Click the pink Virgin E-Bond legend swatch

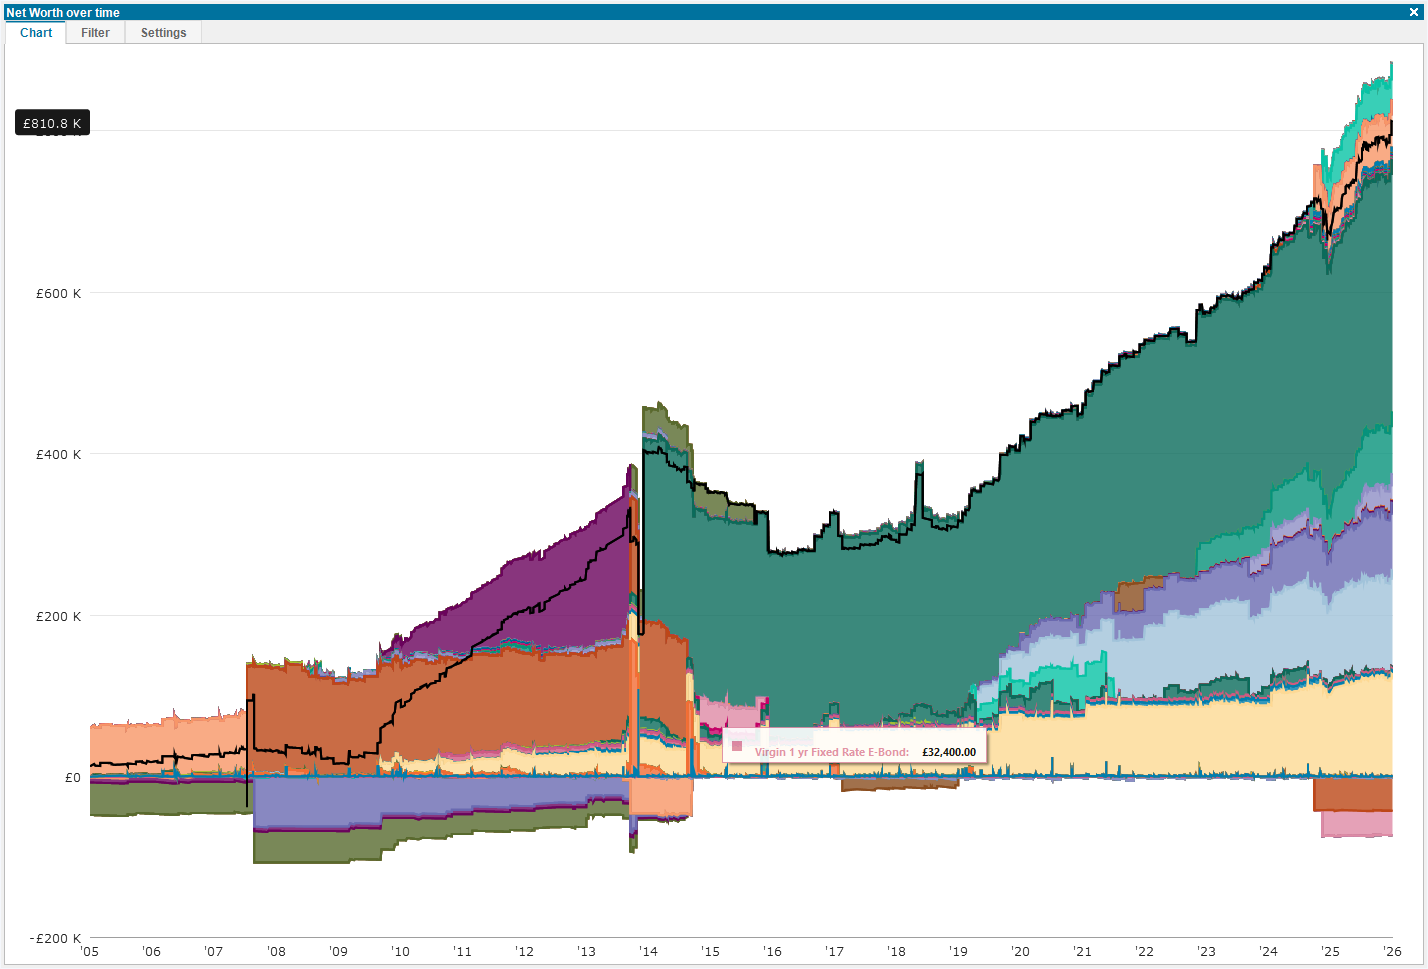coord(737,746)
